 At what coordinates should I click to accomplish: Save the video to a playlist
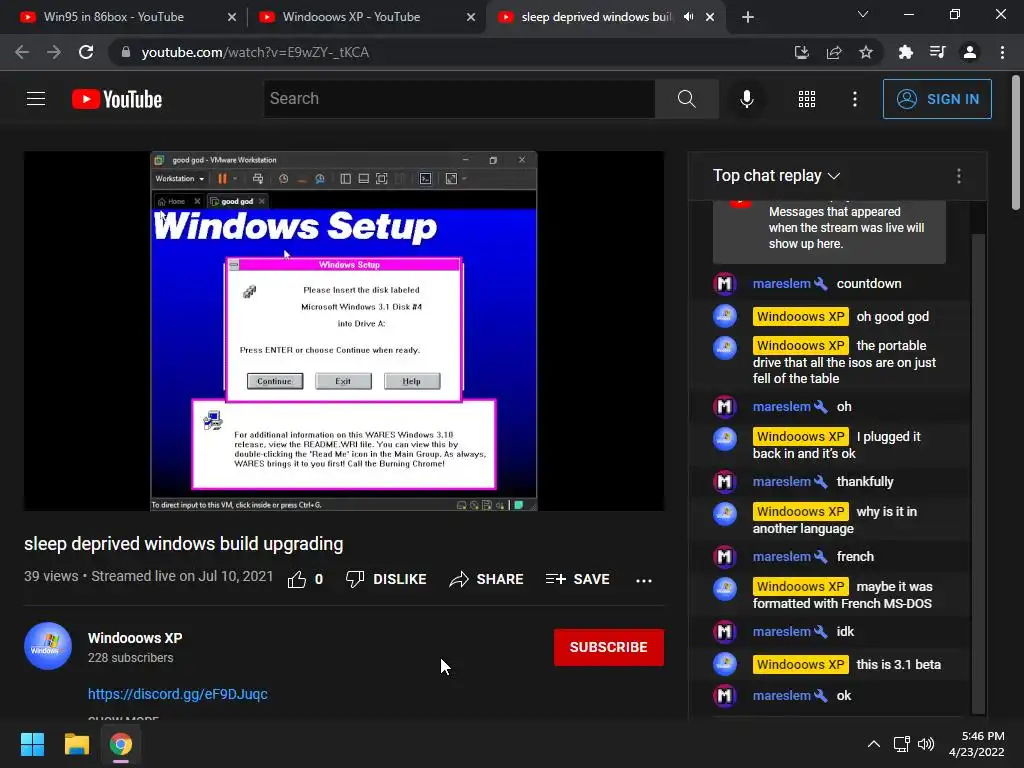577,579
